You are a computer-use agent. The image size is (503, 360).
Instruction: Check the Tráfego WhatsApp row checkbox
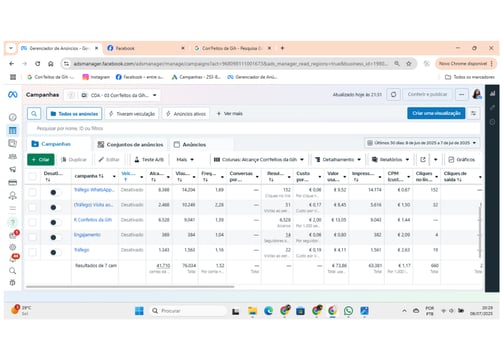click(x=32, y=192)
